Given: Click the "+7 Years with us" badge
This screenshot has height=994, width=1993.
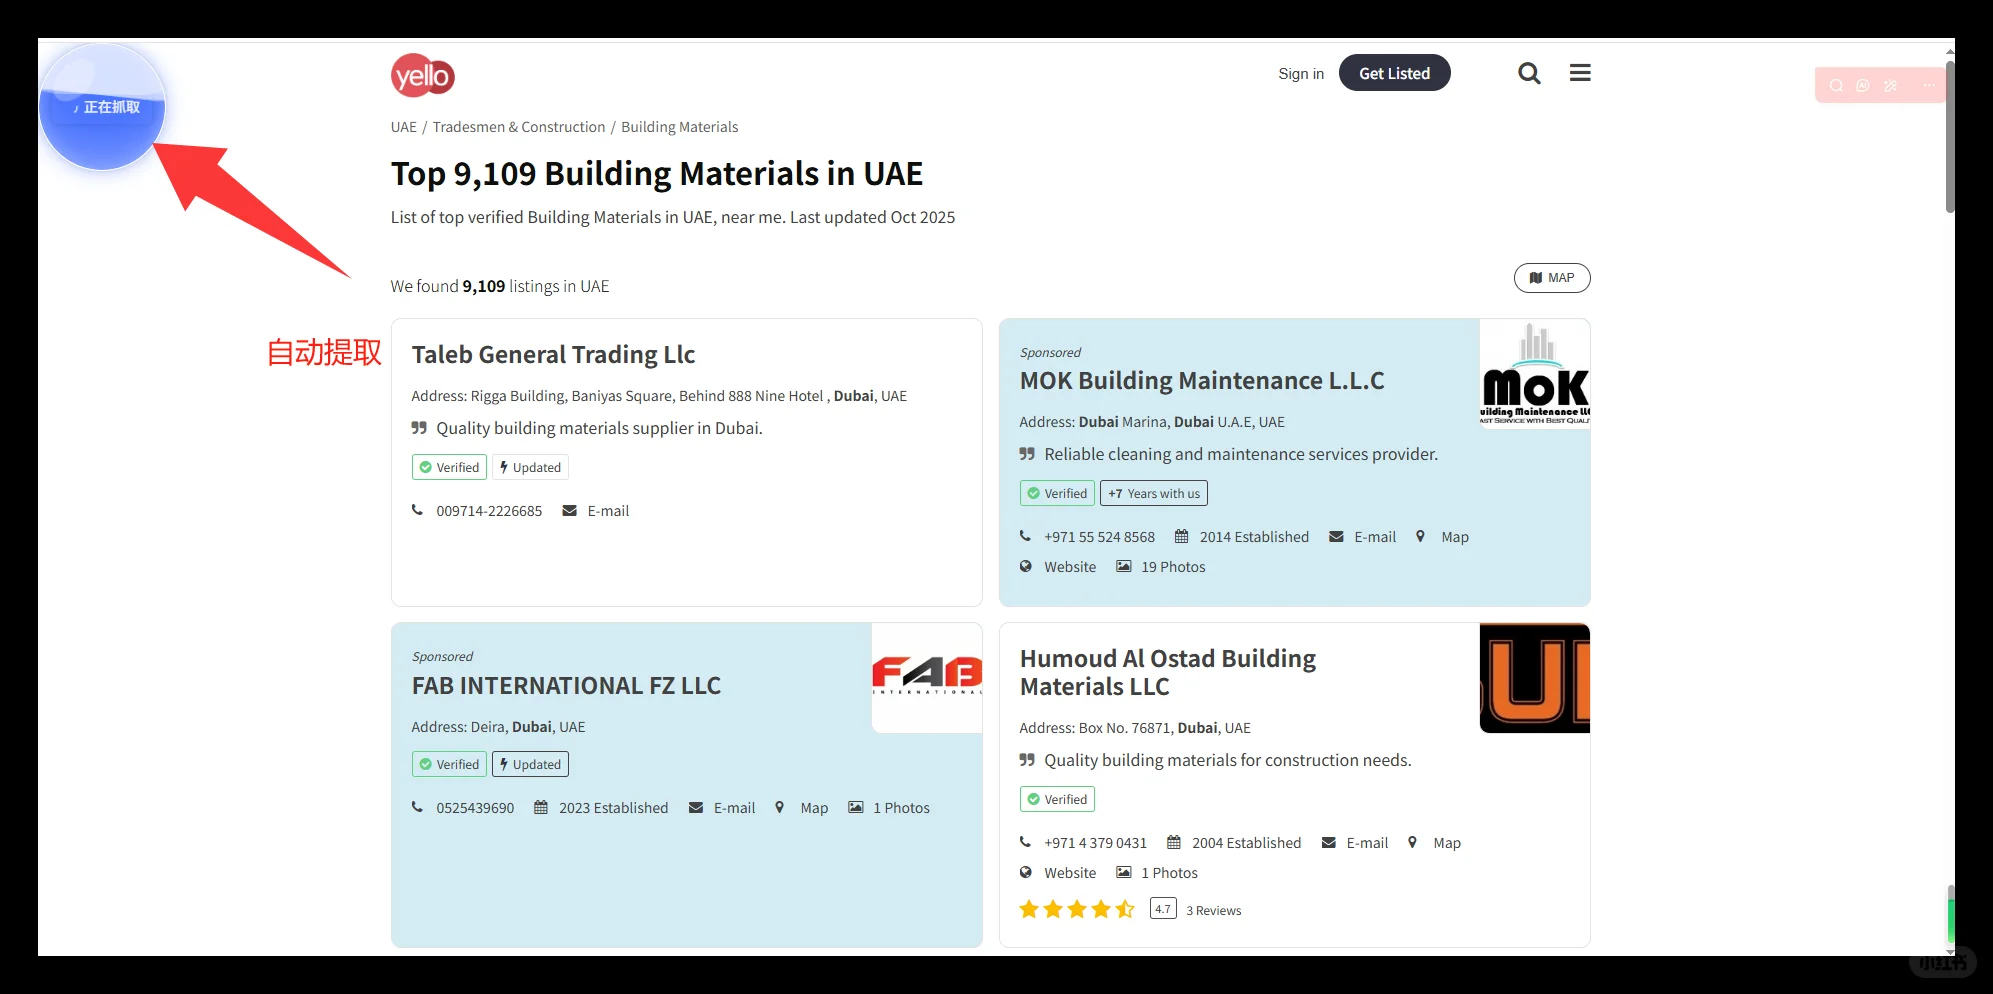Looking at the screenshot, I should (1154, 493).
